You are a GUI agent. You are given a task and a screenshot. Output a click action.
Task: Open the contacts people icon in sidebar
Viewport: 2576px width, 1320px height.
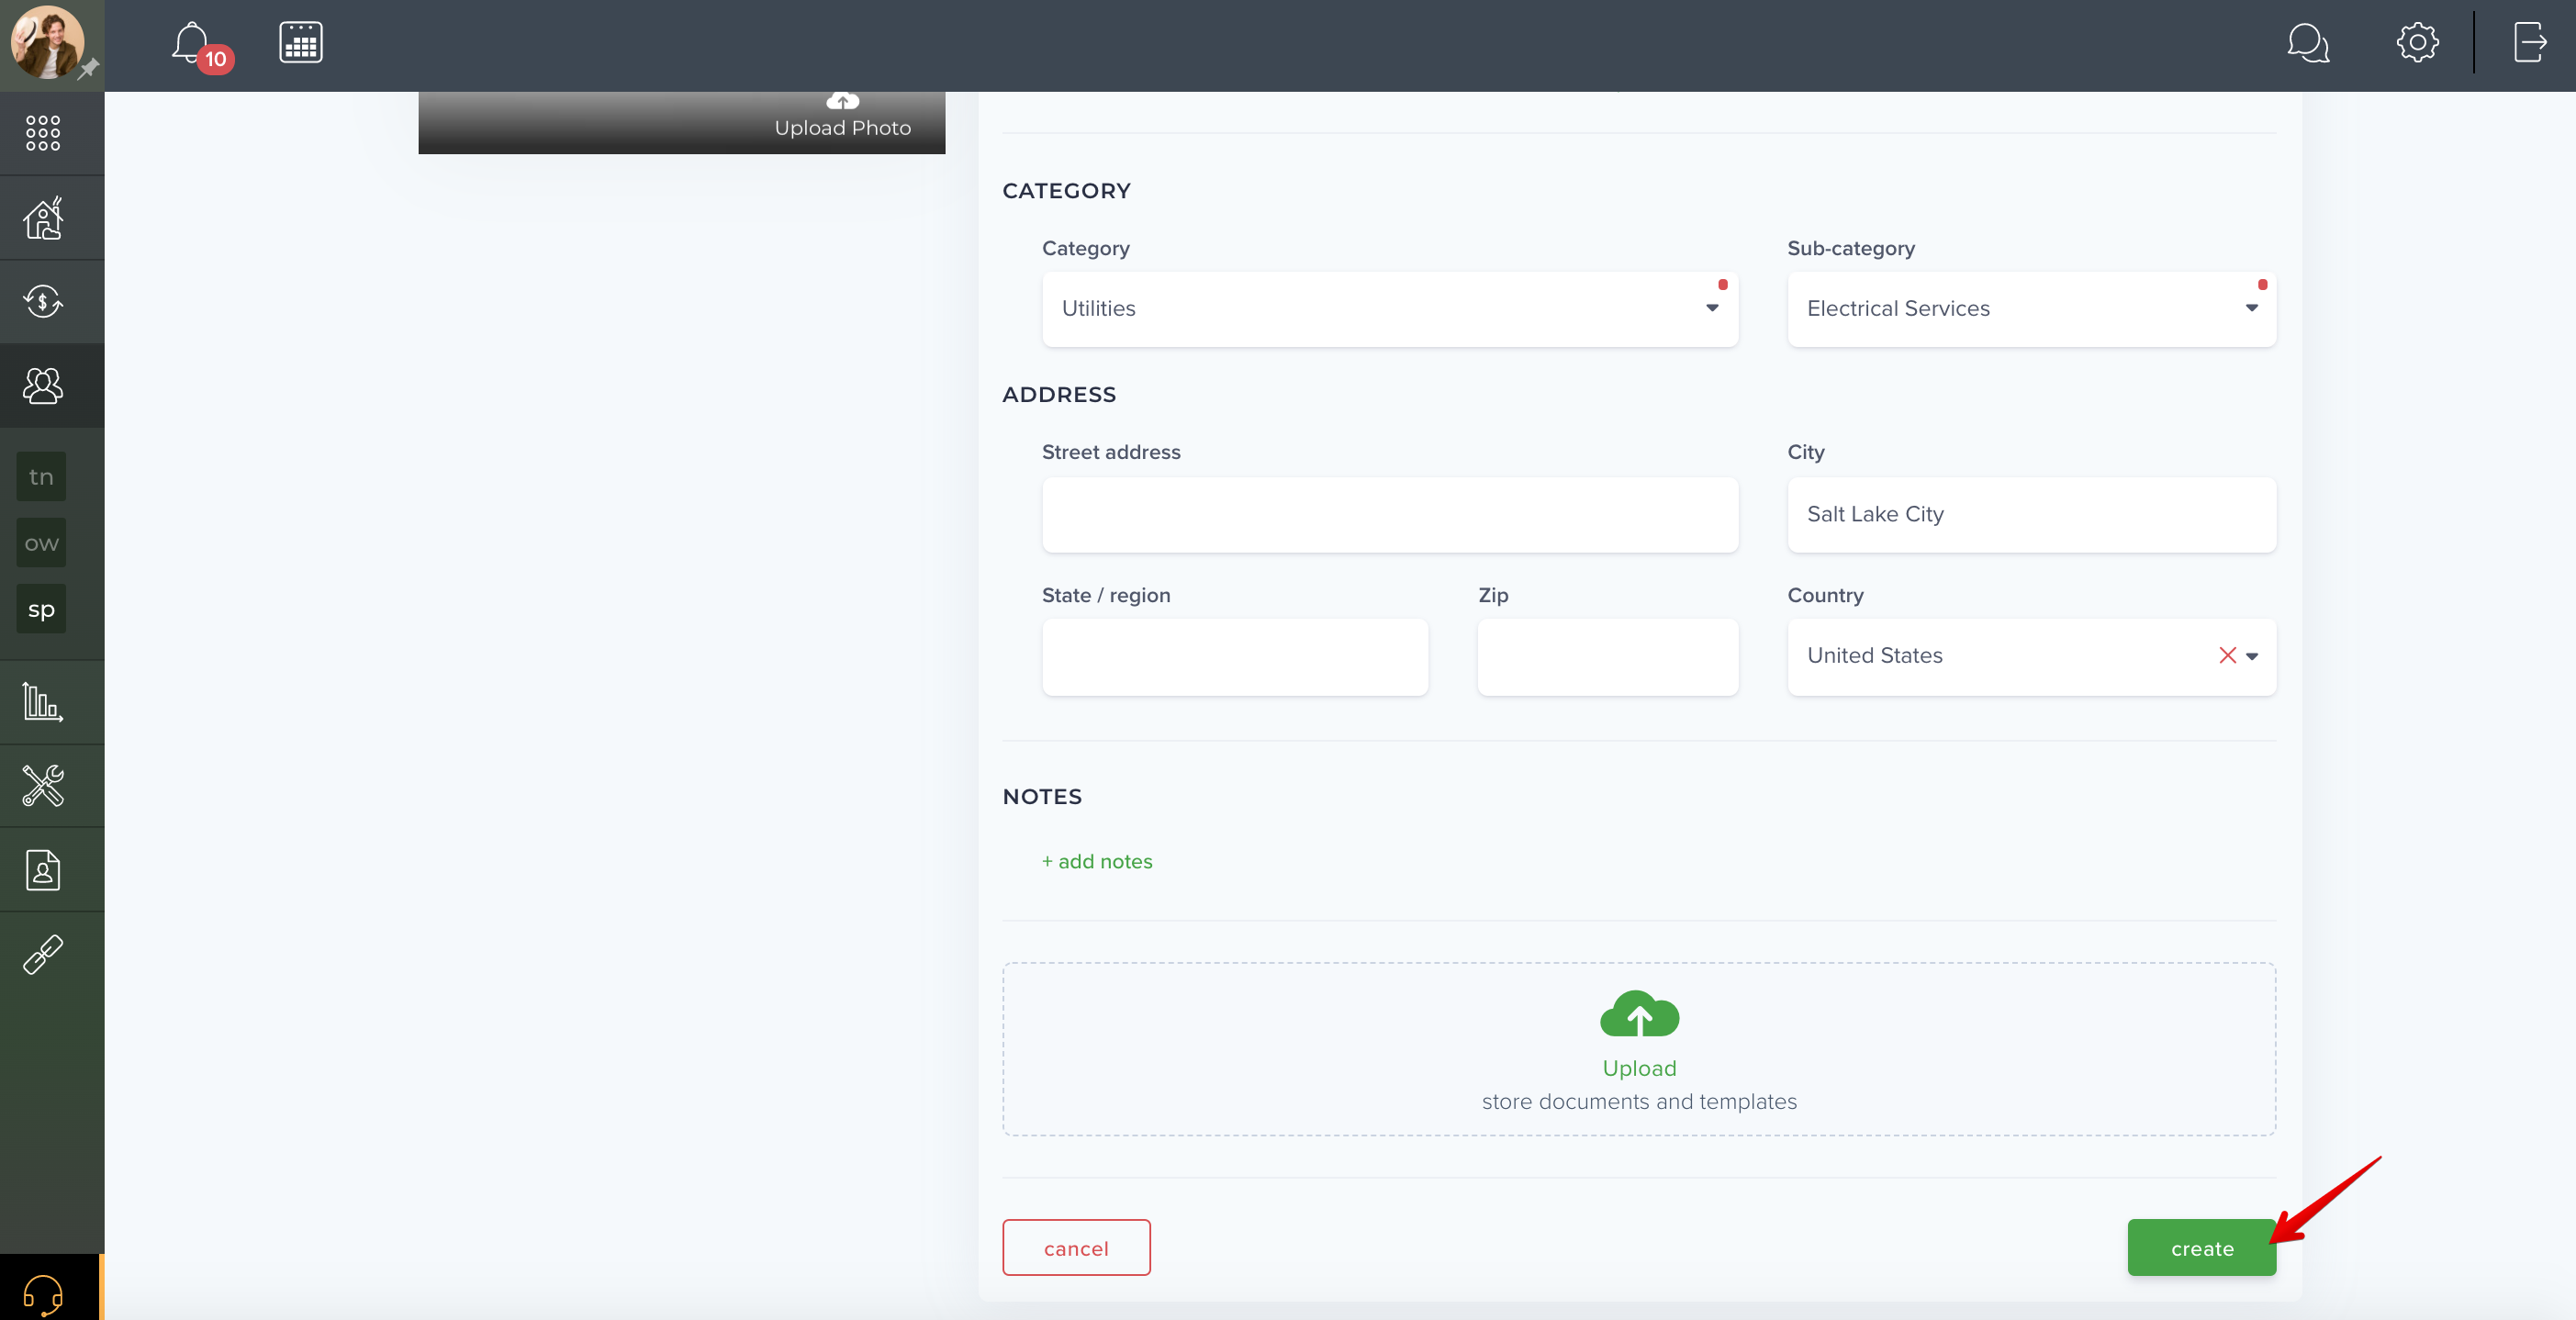pyautogui.click(x=43, y=386)
